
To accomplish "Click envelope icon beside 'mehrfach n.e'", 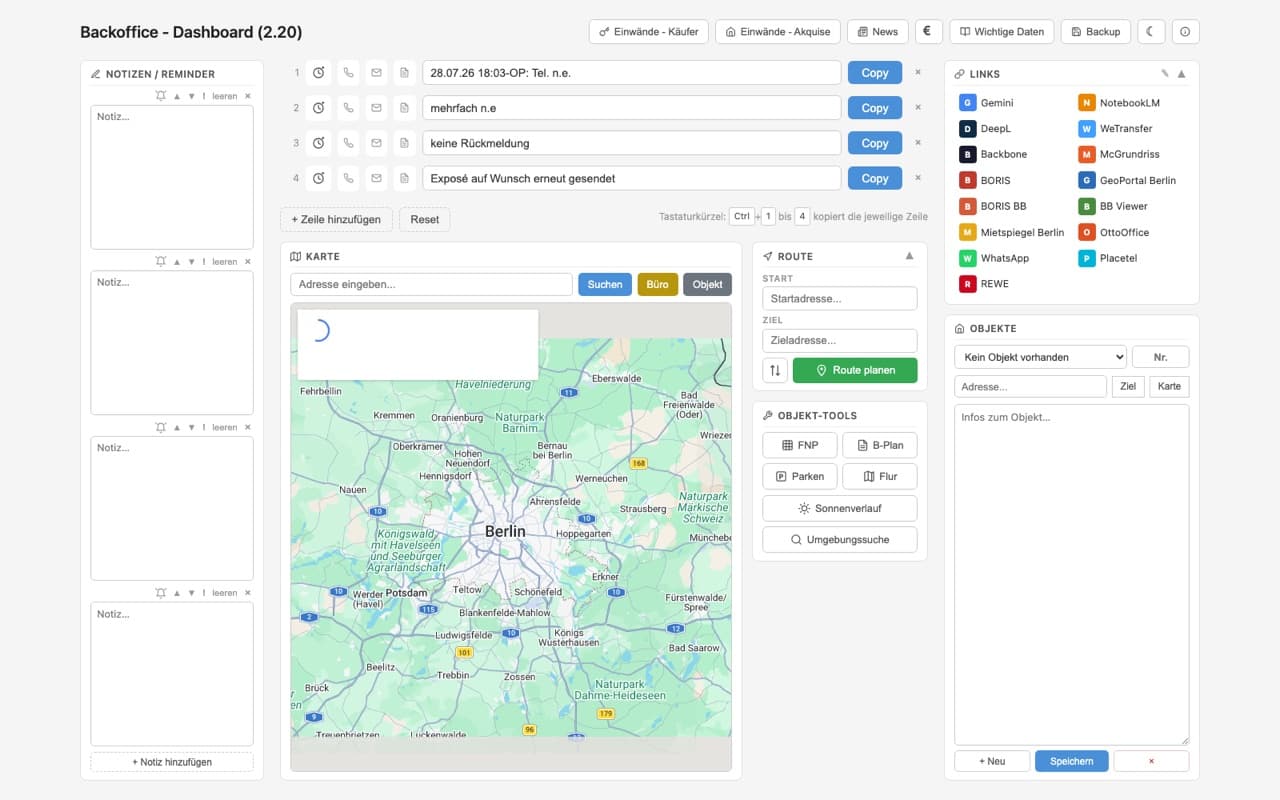I will pyautogui.click(x=376, y=108).
